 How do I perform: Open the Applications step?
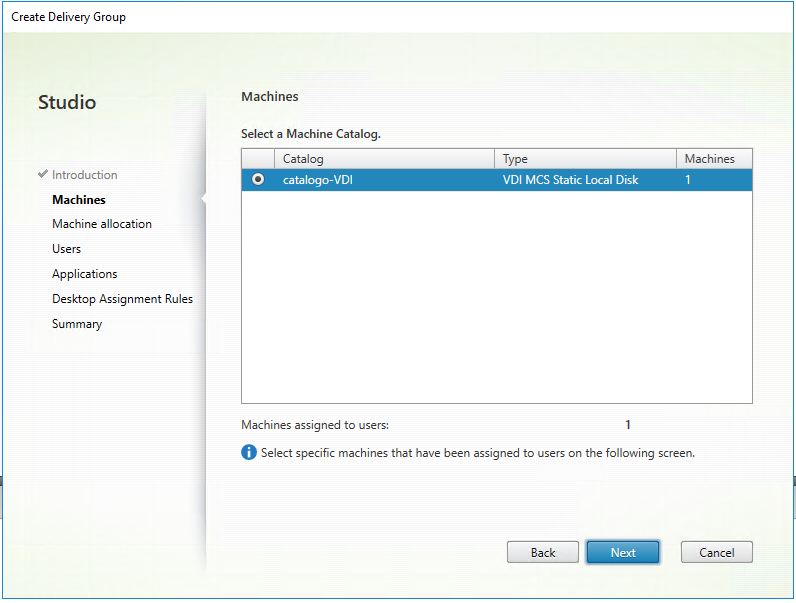click(x=85, y=274)
